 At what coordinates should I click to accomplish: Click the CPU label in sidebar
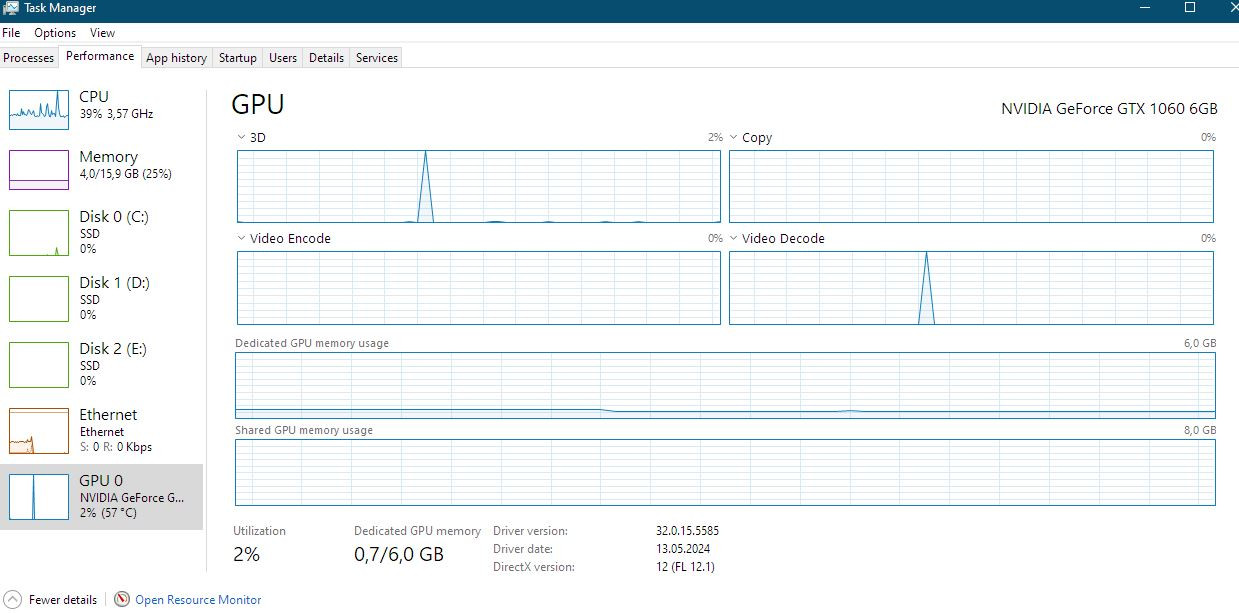click(94, 97)
